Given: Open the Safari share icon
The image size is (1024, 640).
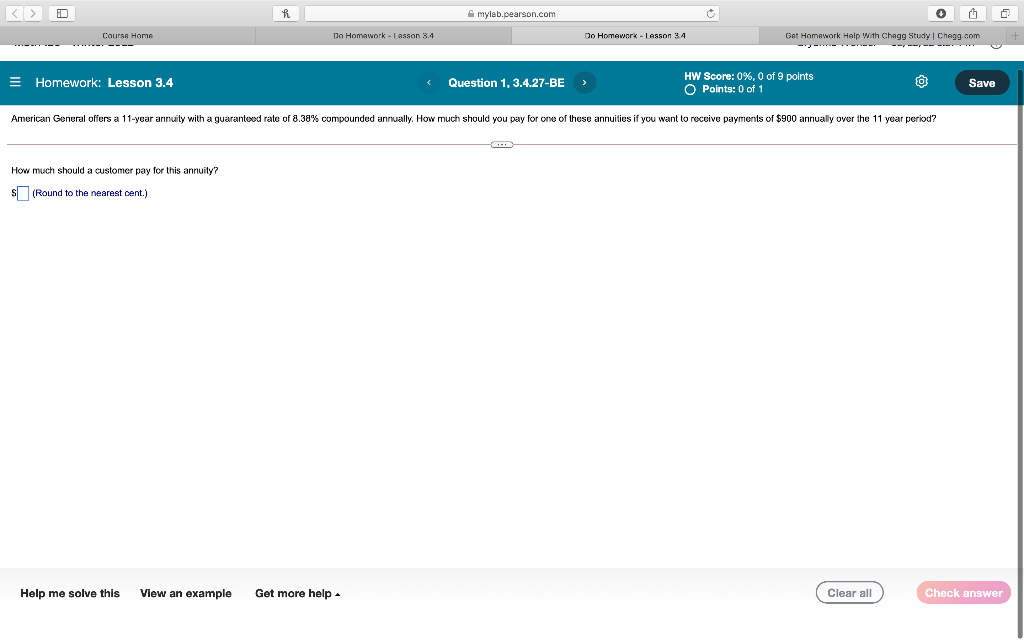Looking at the screenshot, I should click(x=971, y=14).
